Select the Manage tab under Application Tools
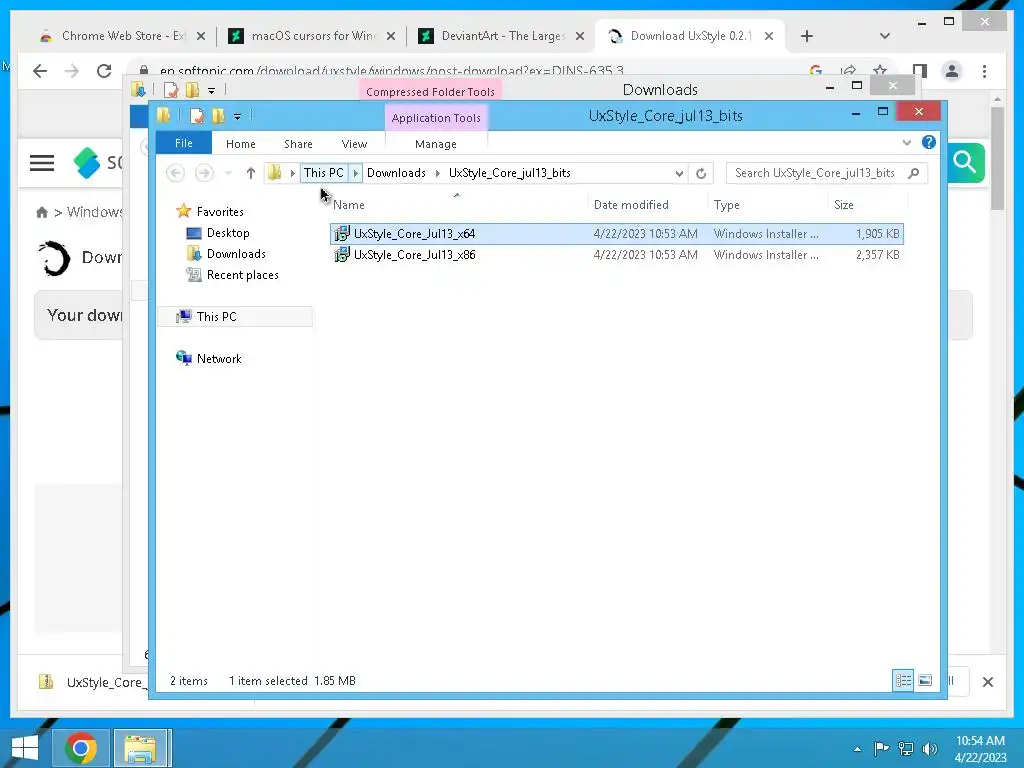The height and width of the screenshot is (768, 1024). pyautogui.click(x=436, y=144)
